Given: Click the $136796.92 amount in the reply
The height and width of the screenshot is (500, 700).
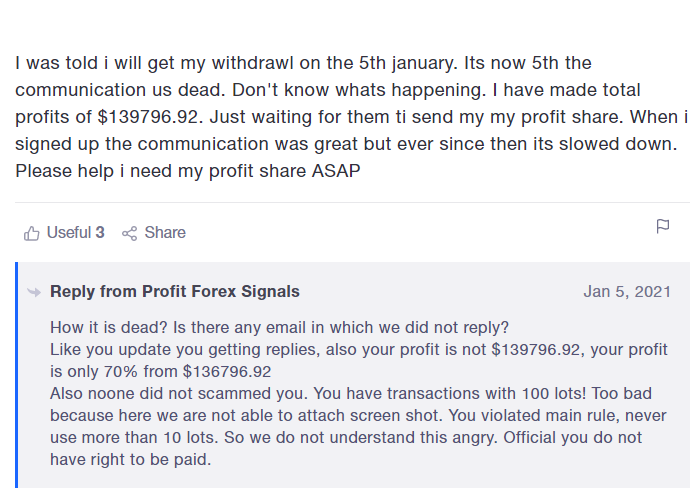Looking at the screenshot, I should coord(227,372).
